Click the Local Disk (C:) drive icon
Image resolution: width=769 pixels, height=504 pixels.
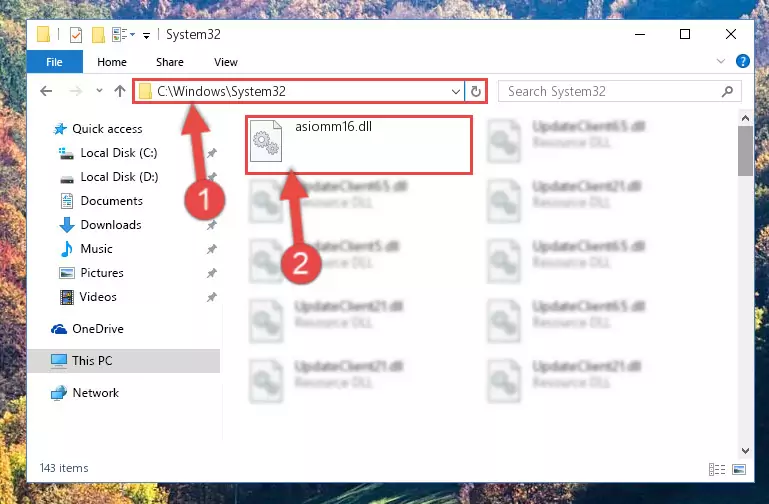[x=66, y=153]
